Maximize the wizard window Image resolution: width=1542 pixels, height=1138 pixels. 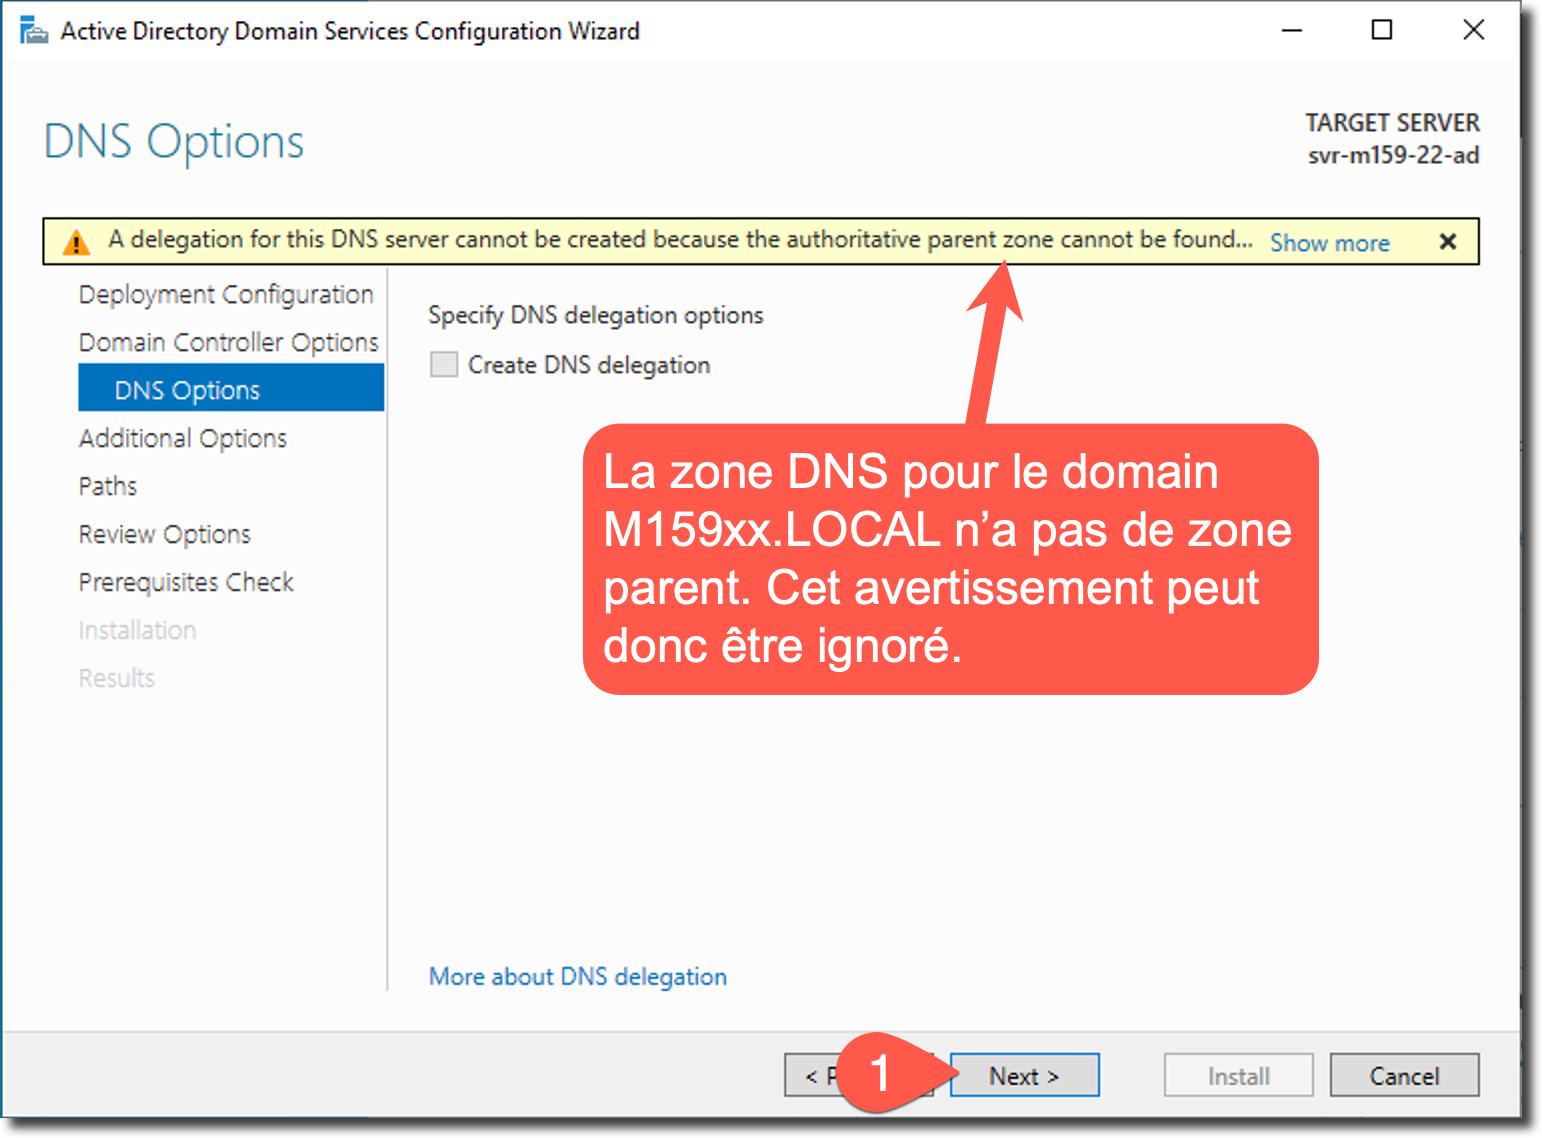coord(1382,30)
